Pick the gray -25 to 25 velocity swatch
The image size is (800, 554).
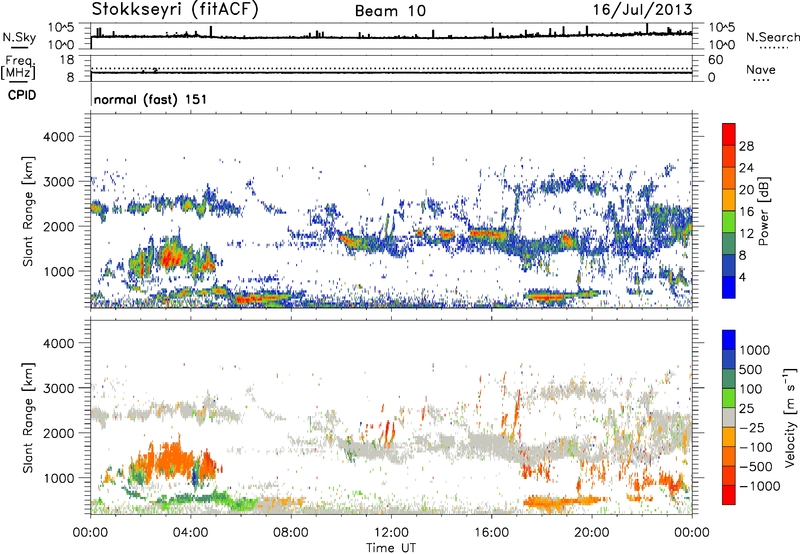tap(729, 417)
